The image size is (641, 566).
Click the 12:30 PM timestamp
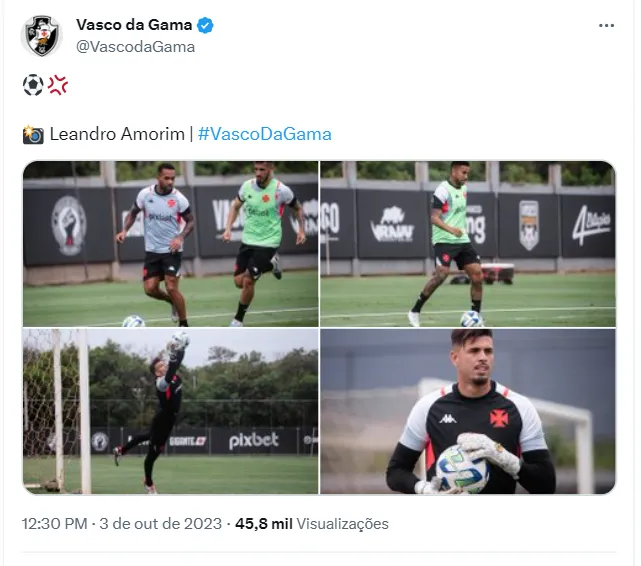pyautogui.click(x=54, y=523)
